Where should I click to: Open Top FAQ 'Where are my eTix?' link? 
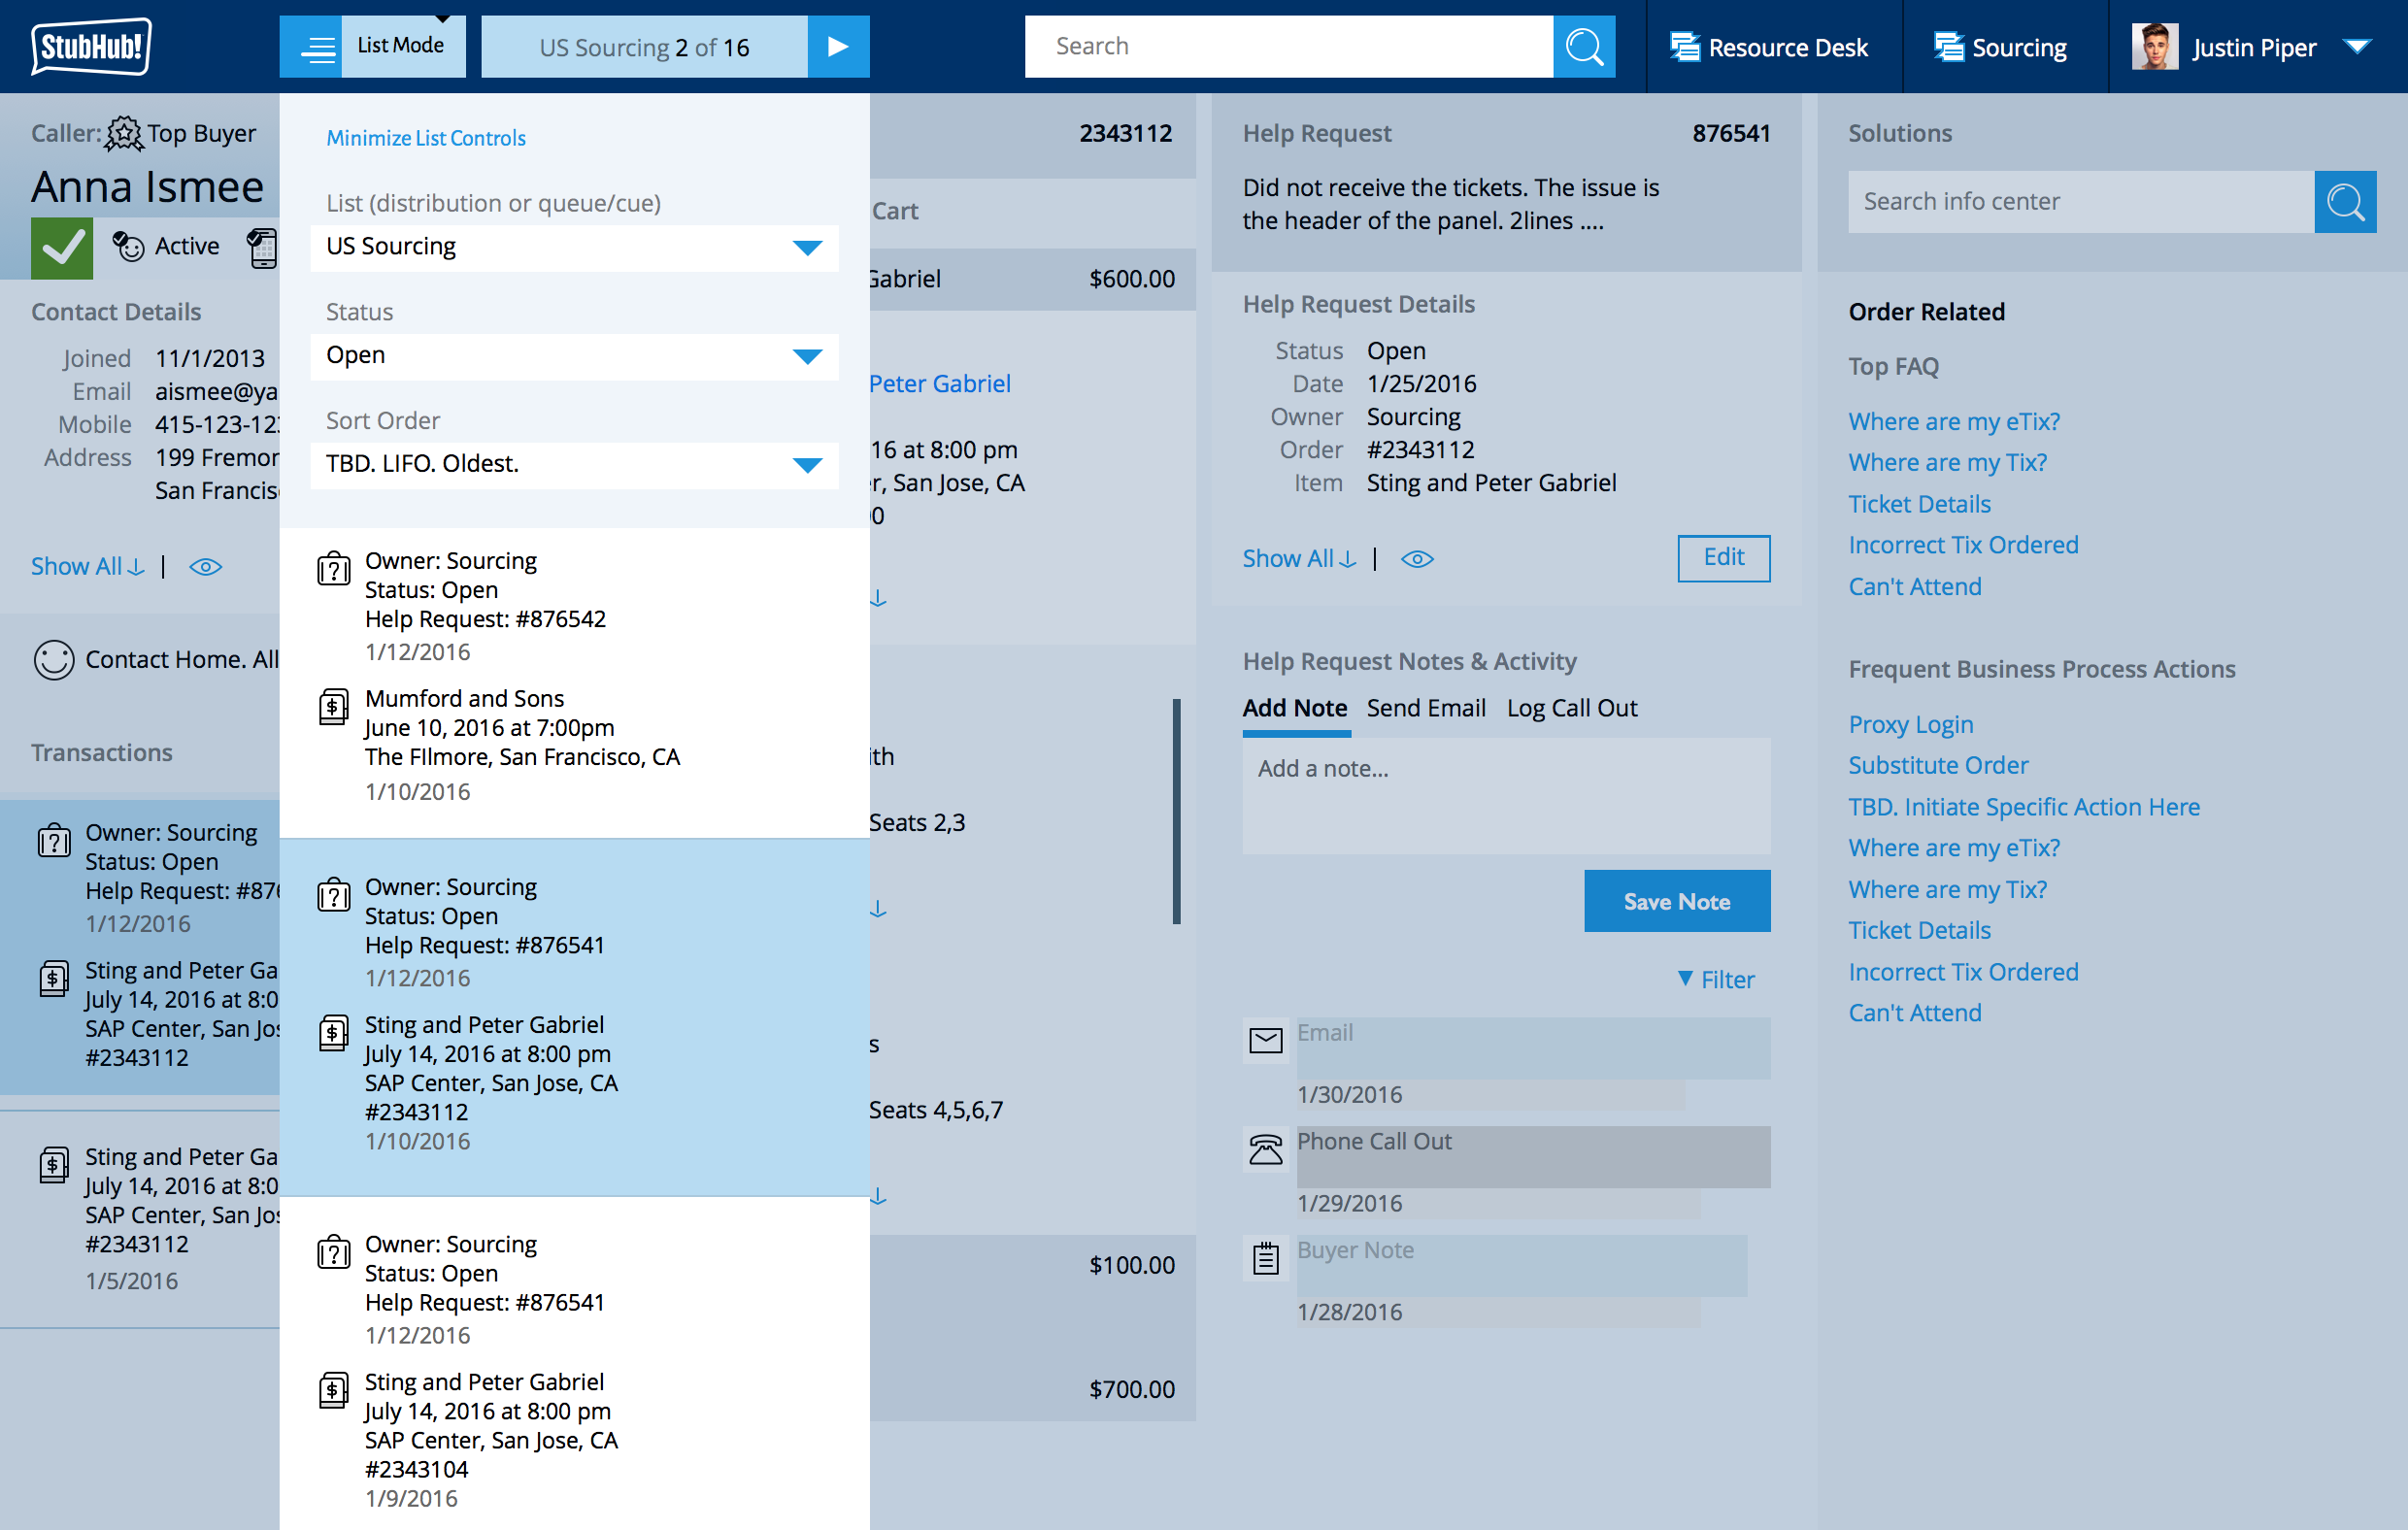tap(1954, 421)
